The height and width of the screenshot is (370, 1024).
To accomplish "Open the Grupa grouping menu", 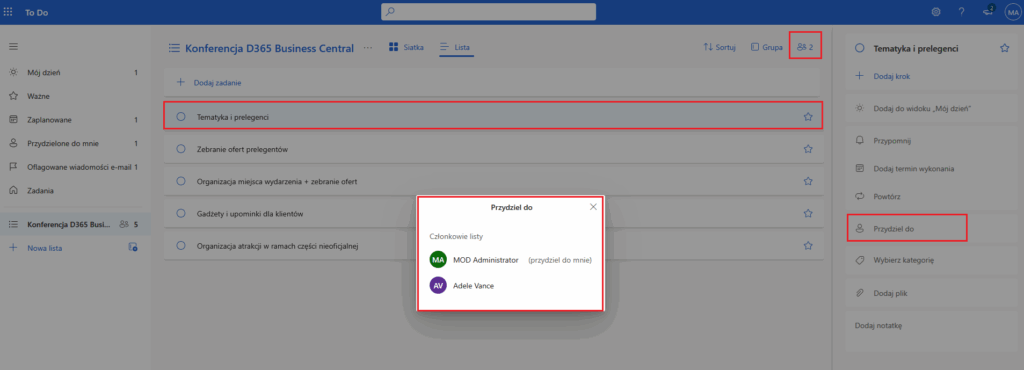I will 767,47.
